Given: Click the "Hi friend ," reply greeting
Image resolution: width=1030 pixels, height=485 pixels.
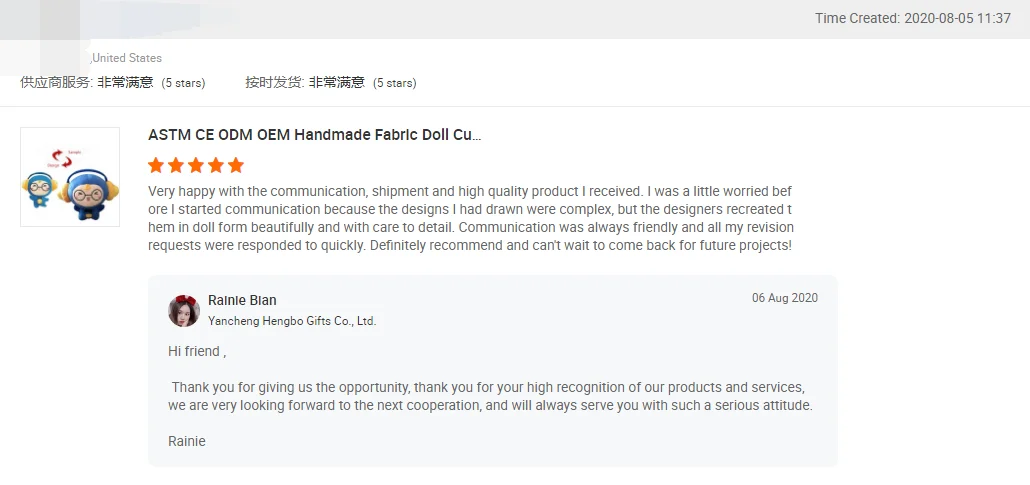Looking at the screenshot, I should (197, 351).
